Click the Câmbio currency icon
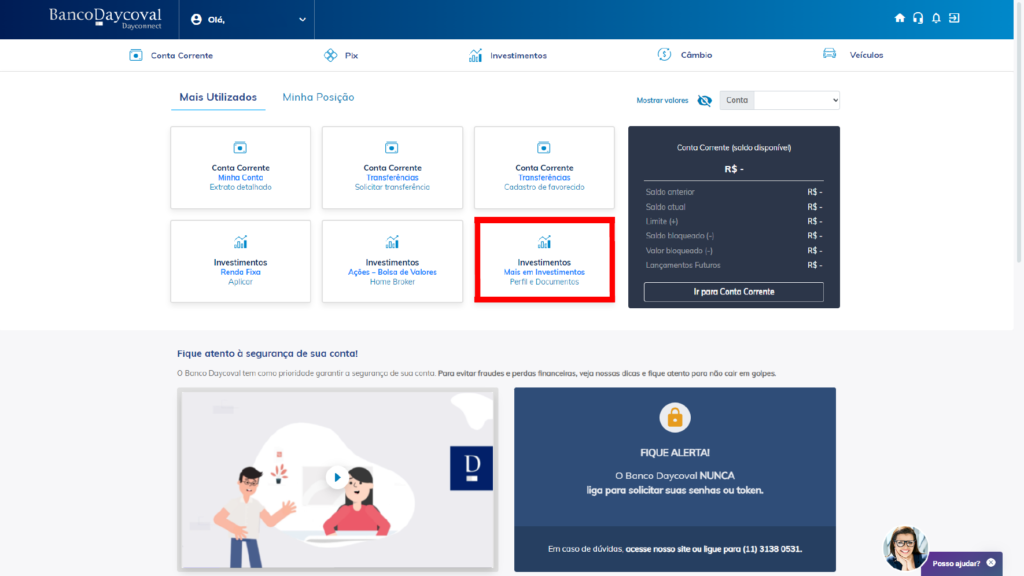The height and width of the screenshot is (576, 1024). [664, 54]
